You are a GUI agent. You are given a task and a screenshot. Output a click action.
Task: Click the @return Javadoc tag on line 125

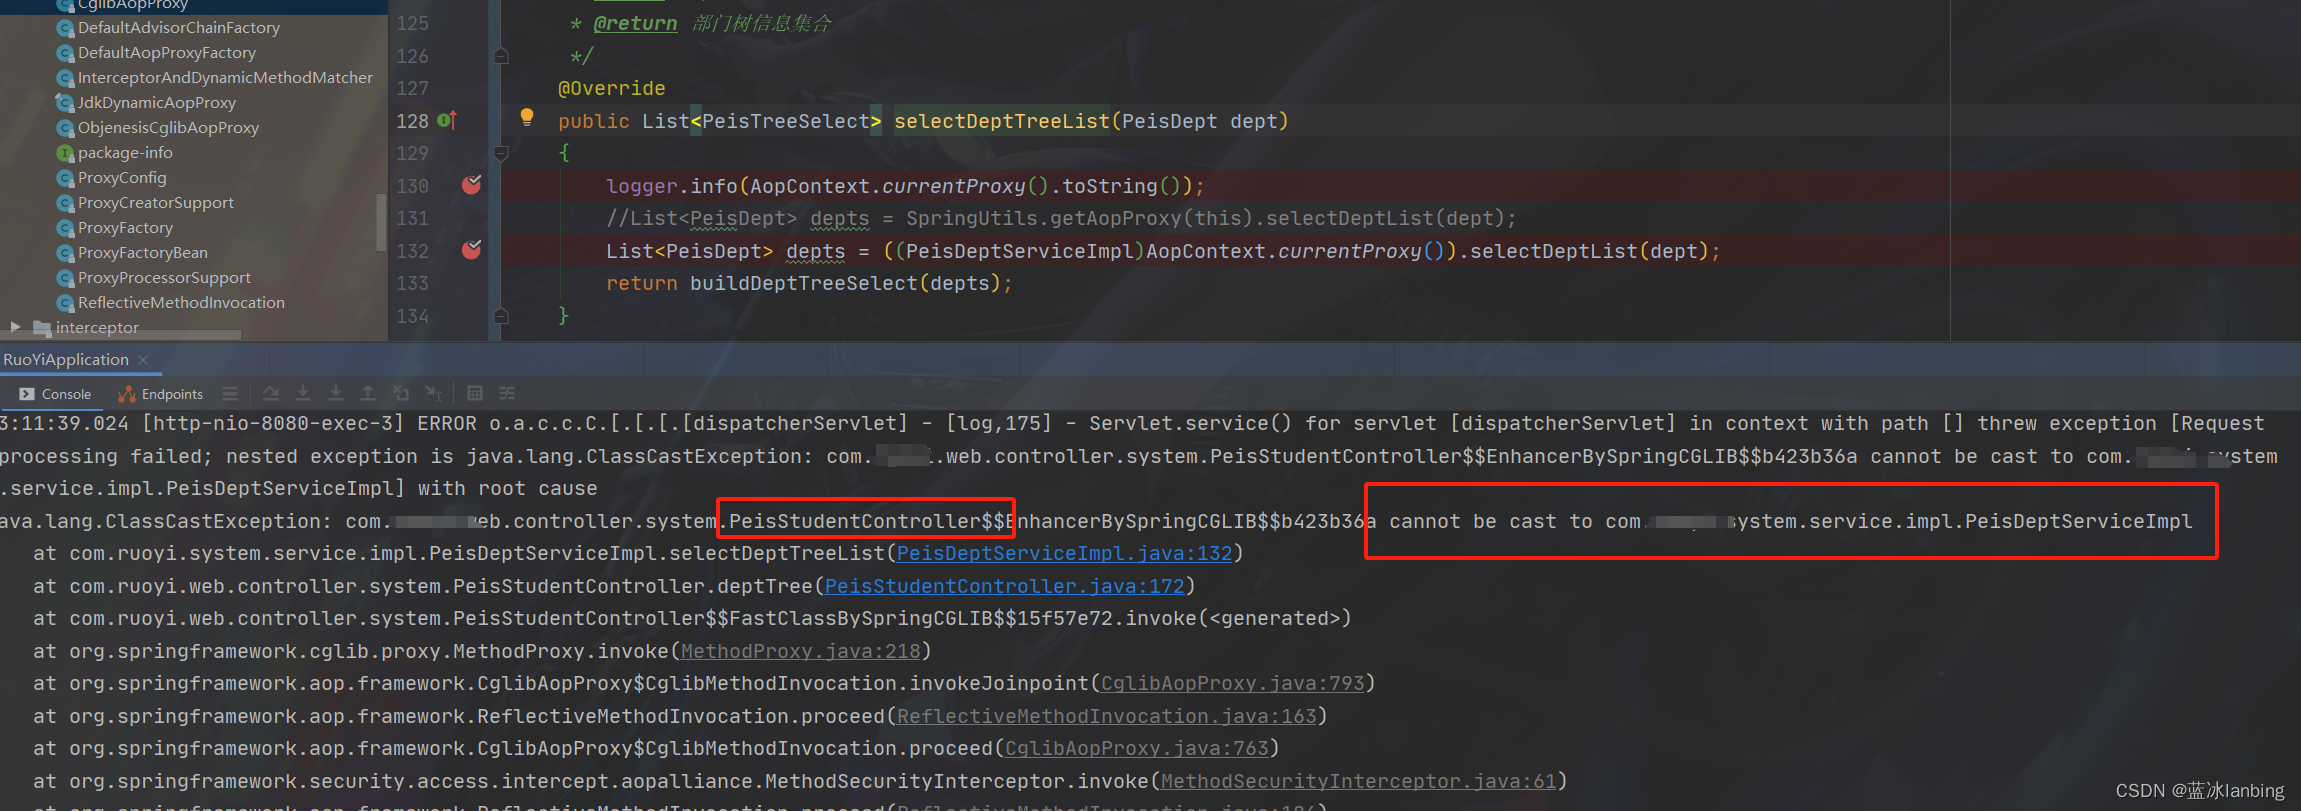tap(634, 23)
